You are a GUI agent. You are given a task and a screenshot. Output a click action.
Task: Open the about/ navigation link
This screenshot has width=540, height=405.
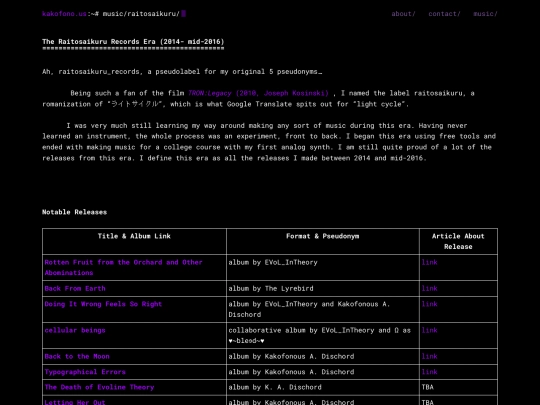tap(403, 14)
